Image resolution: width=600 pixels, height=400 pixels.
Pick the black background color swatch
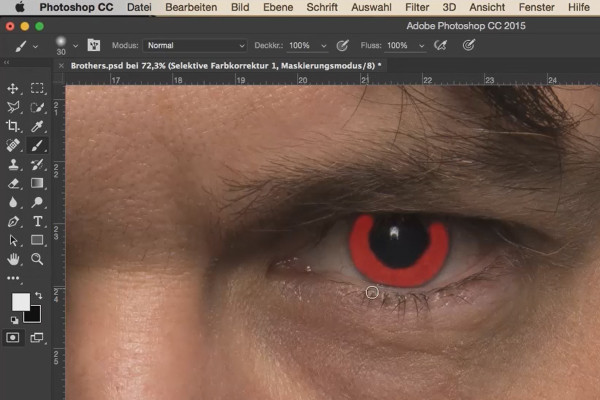click(x=34, y=315)
